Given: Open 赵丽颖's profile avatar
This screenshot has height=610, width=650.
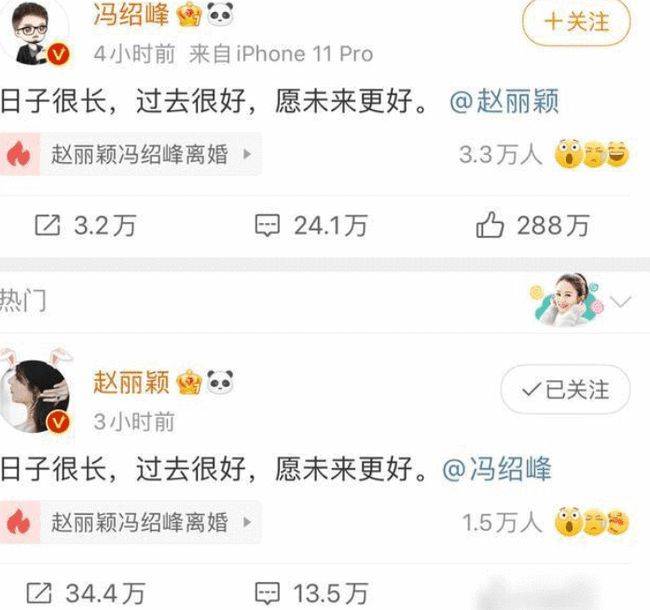Looking at the screenshot, I should click(x=36, y=392).
